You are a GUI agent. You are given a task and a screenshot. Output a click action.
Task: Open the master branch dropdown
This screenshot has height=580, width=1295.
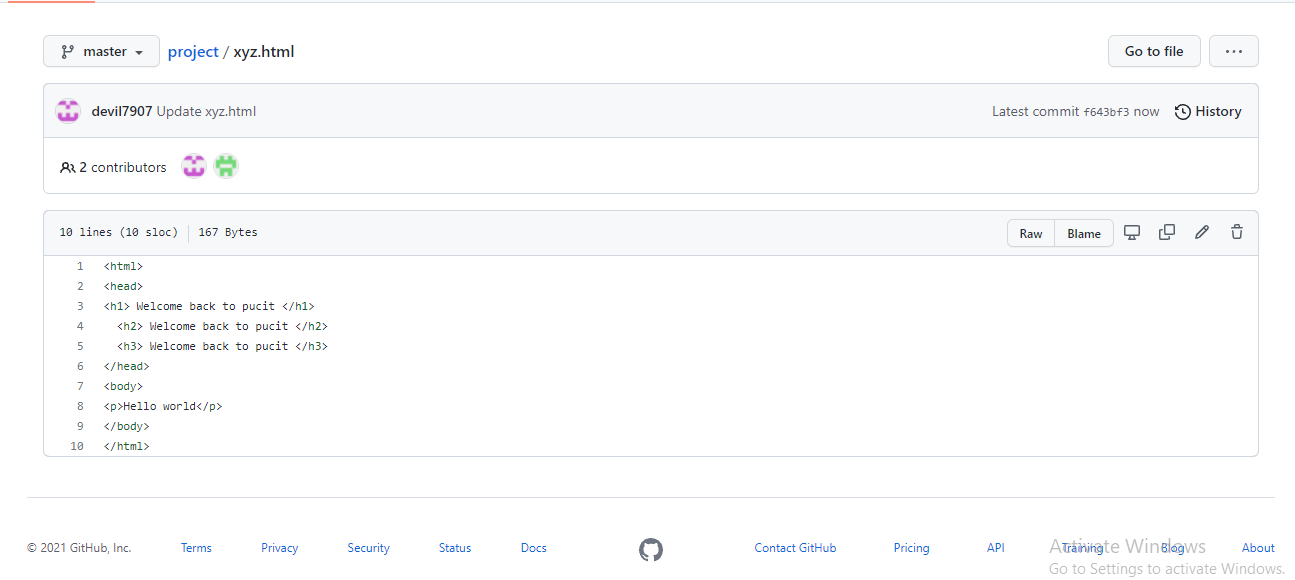pyautogui.click(x=101, y=51)
